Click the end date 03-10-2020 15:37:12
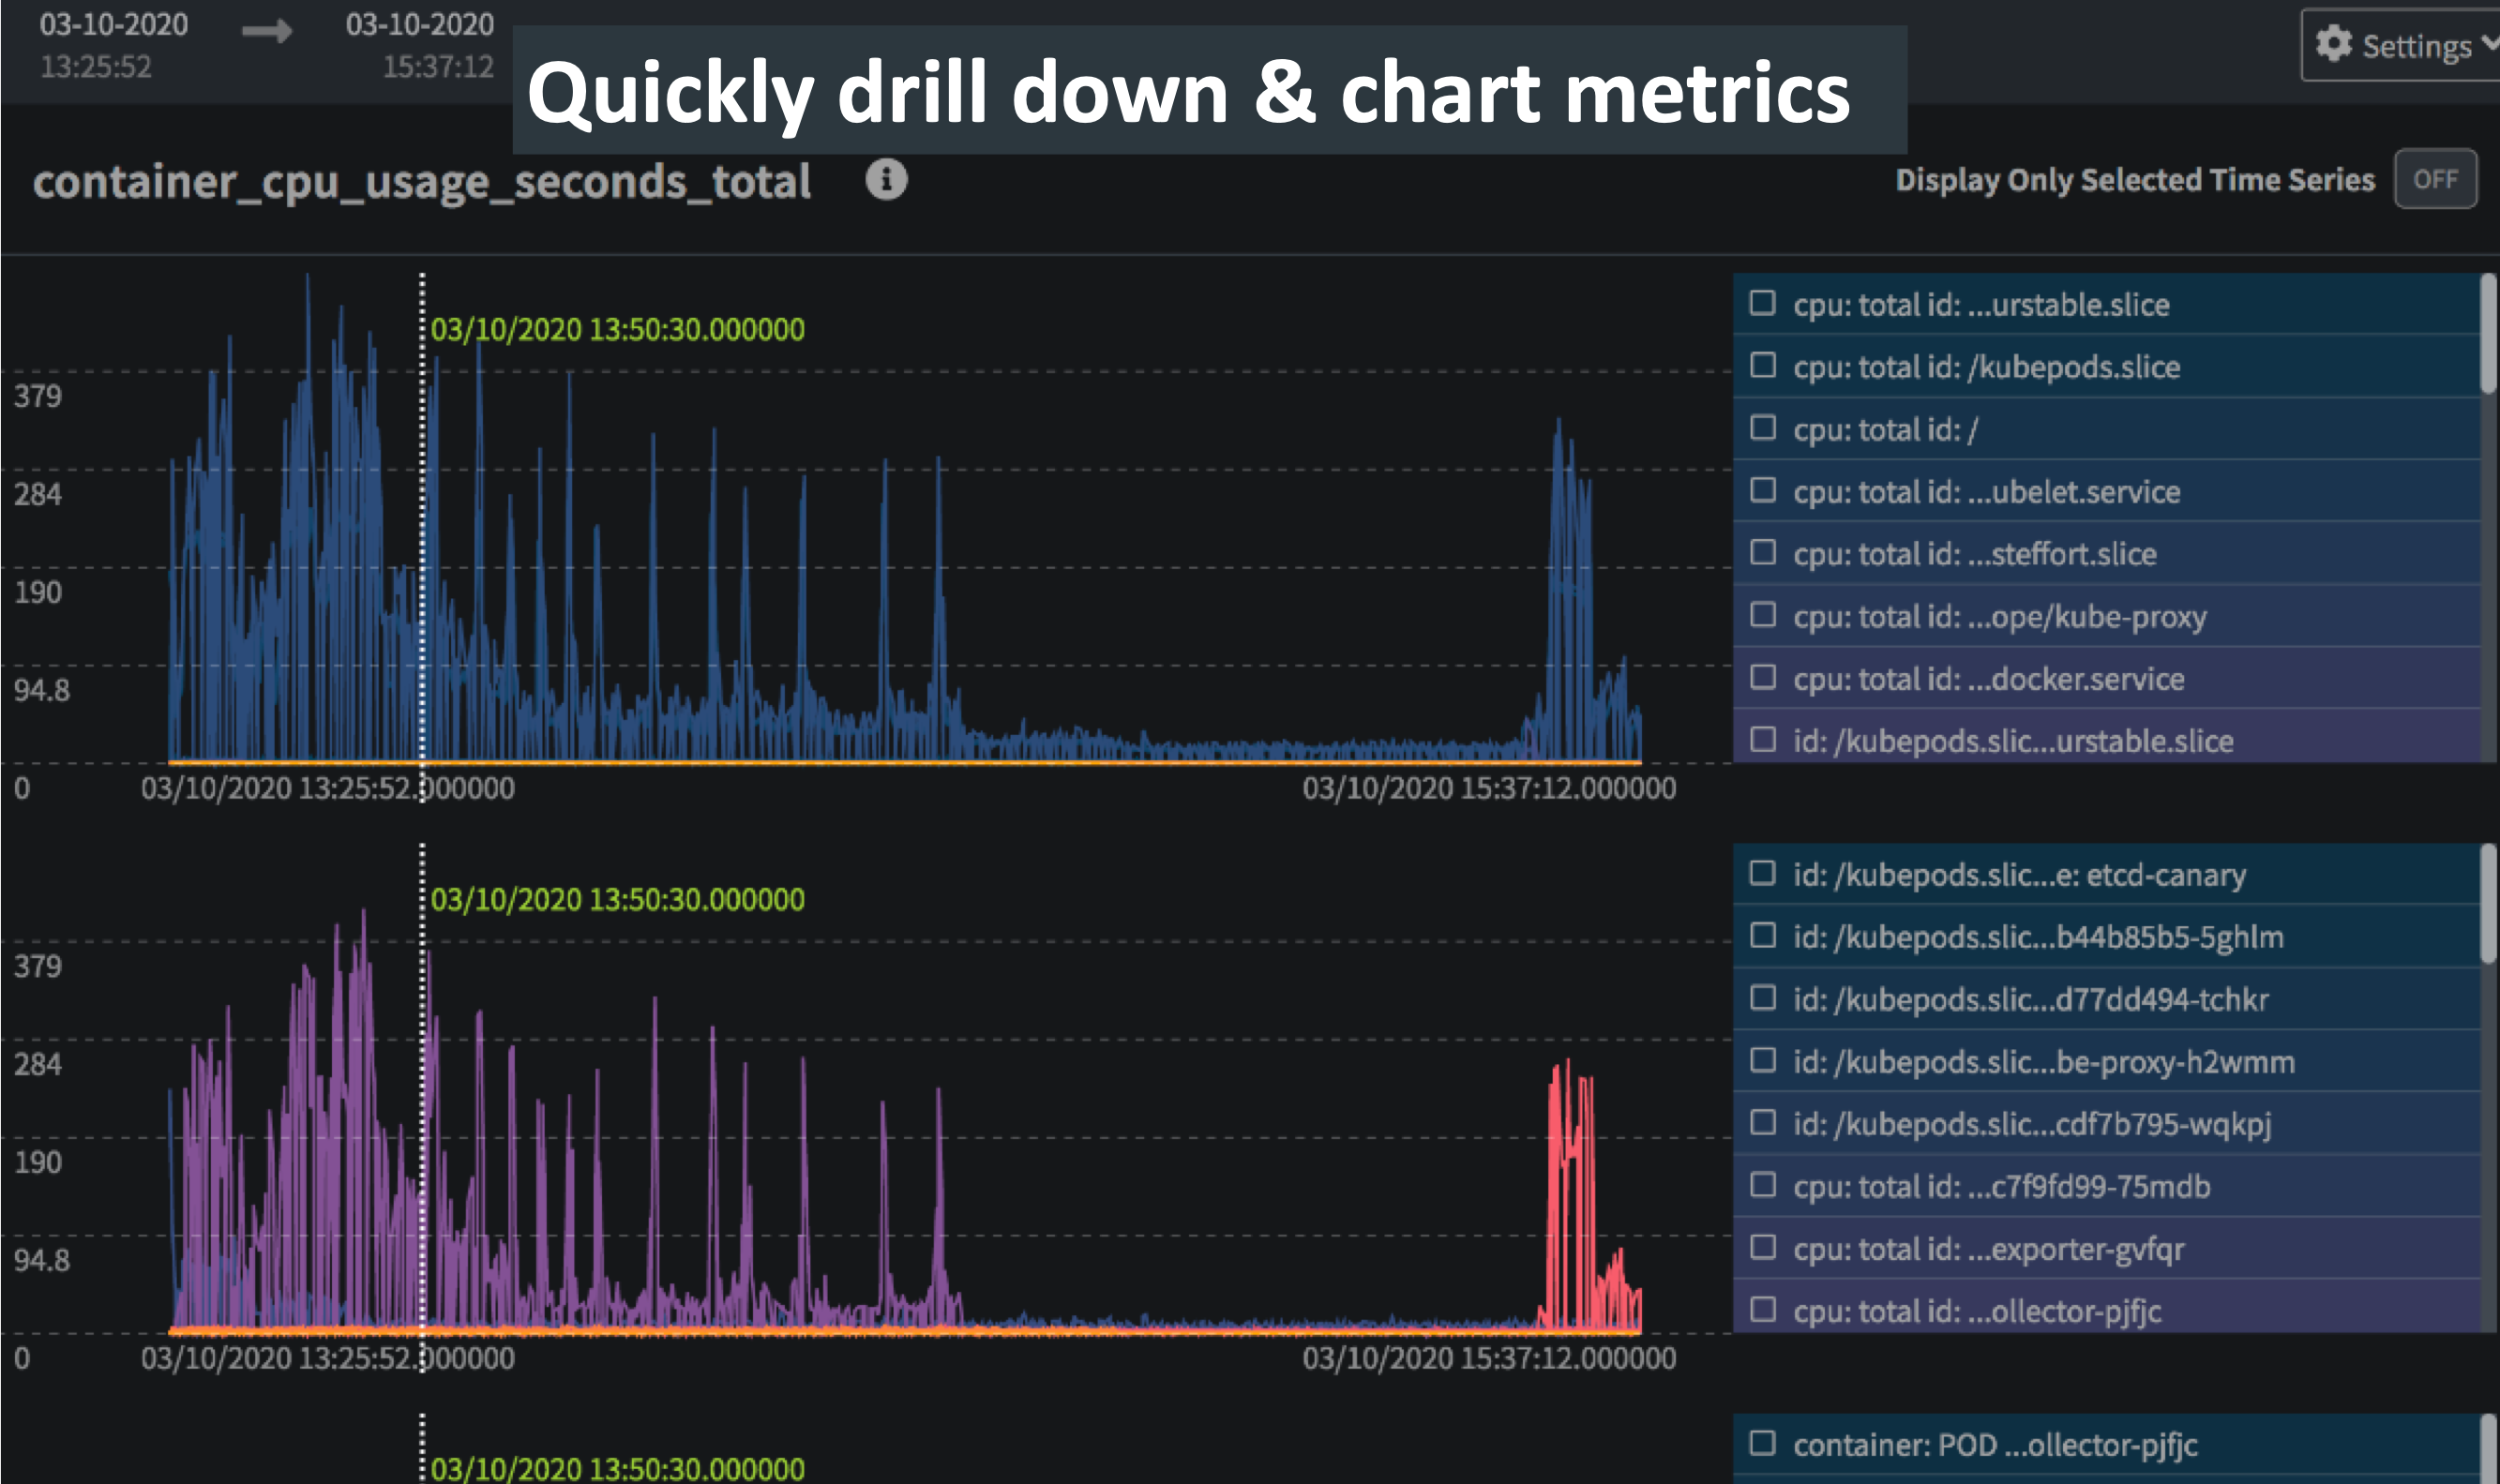 [420, 45]
